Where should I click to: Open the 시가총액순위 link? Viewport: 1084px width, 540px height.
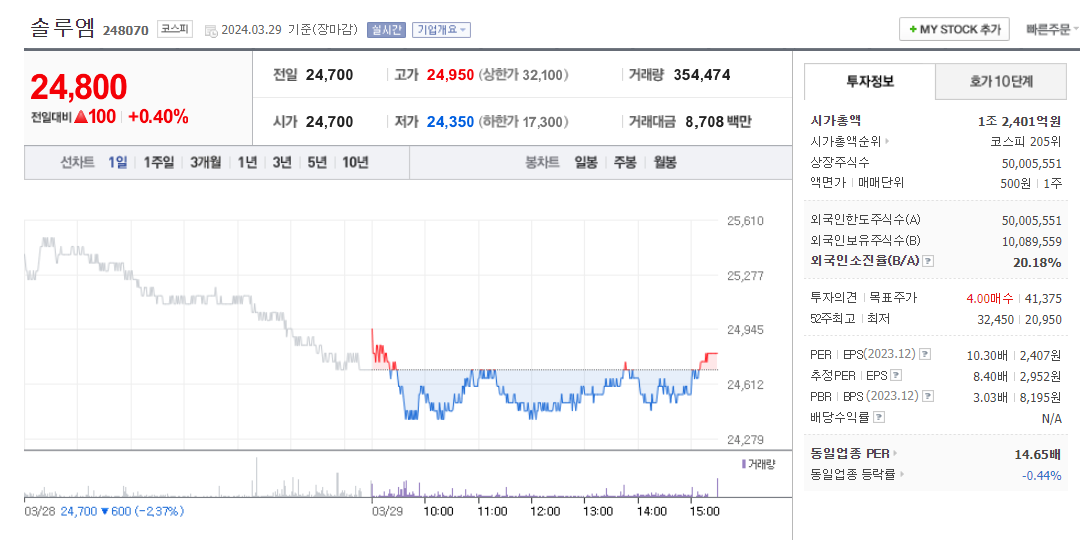(845, 142)
